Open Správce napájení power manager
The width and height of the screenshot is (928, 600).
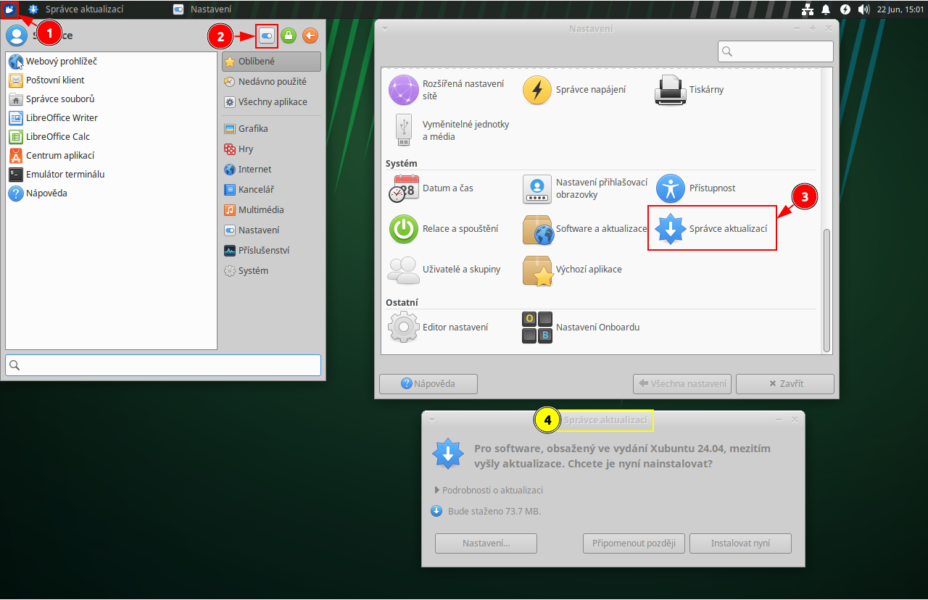tap(574, 90)
